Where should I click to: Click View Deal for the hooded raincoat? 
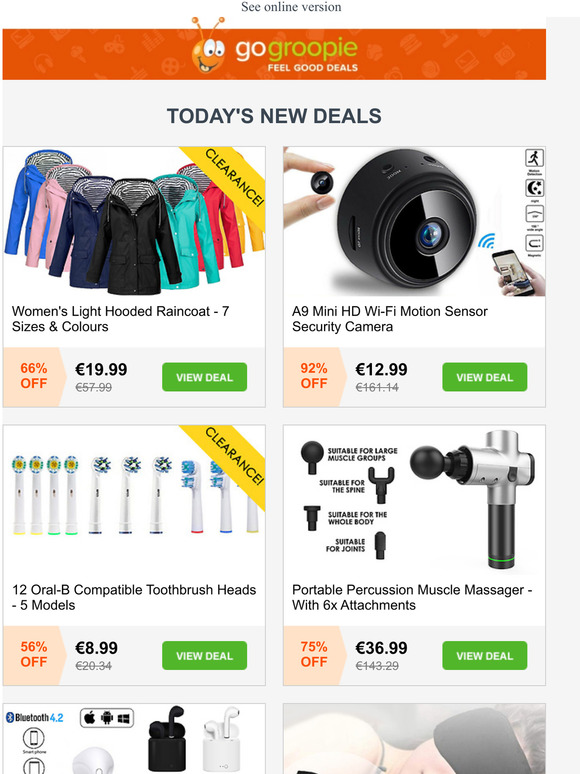(x=204, y=377)
